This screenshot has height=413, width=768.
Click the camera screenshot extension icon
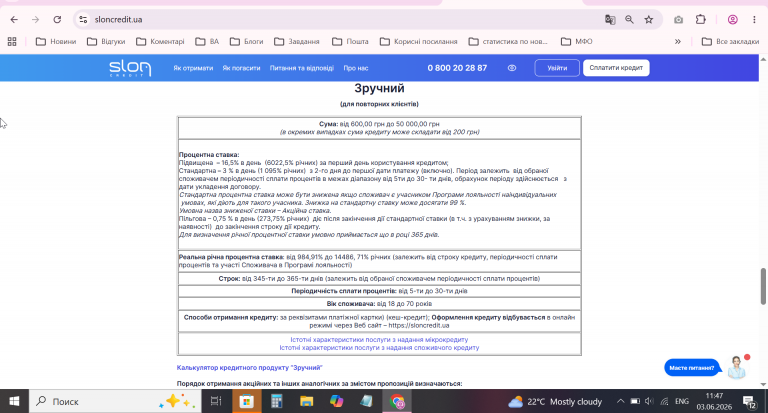(678, 20)
